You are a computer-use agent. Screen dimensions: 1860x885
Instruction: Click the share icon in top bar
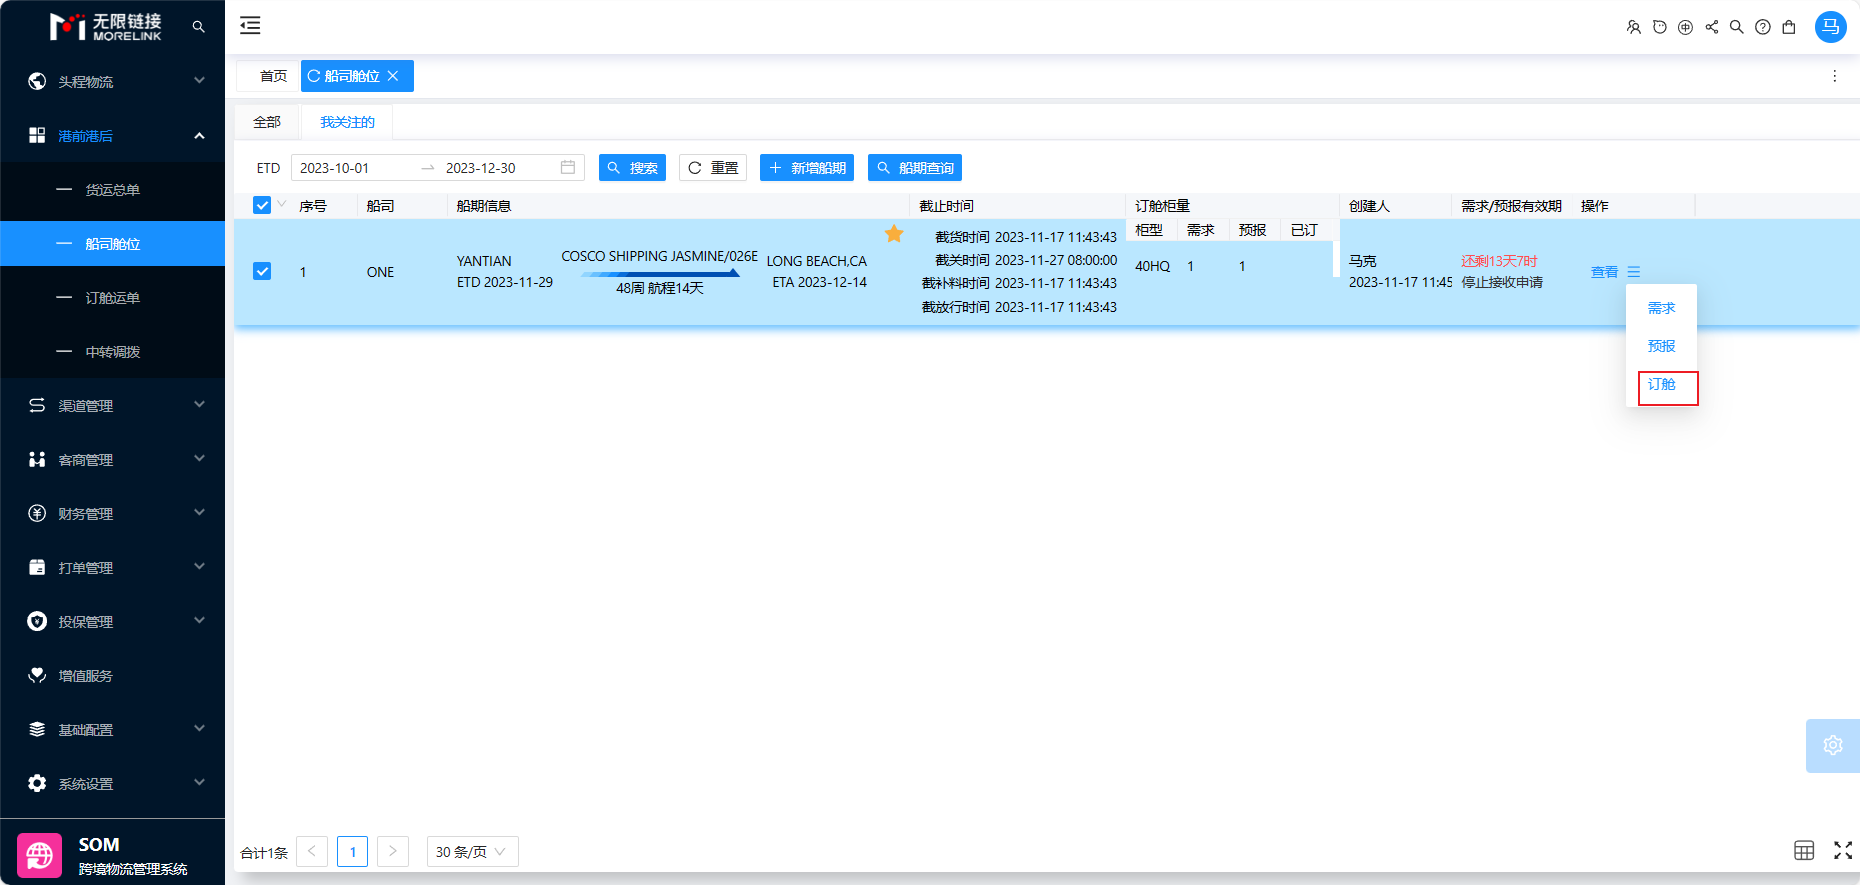[x=1711, y=27]
